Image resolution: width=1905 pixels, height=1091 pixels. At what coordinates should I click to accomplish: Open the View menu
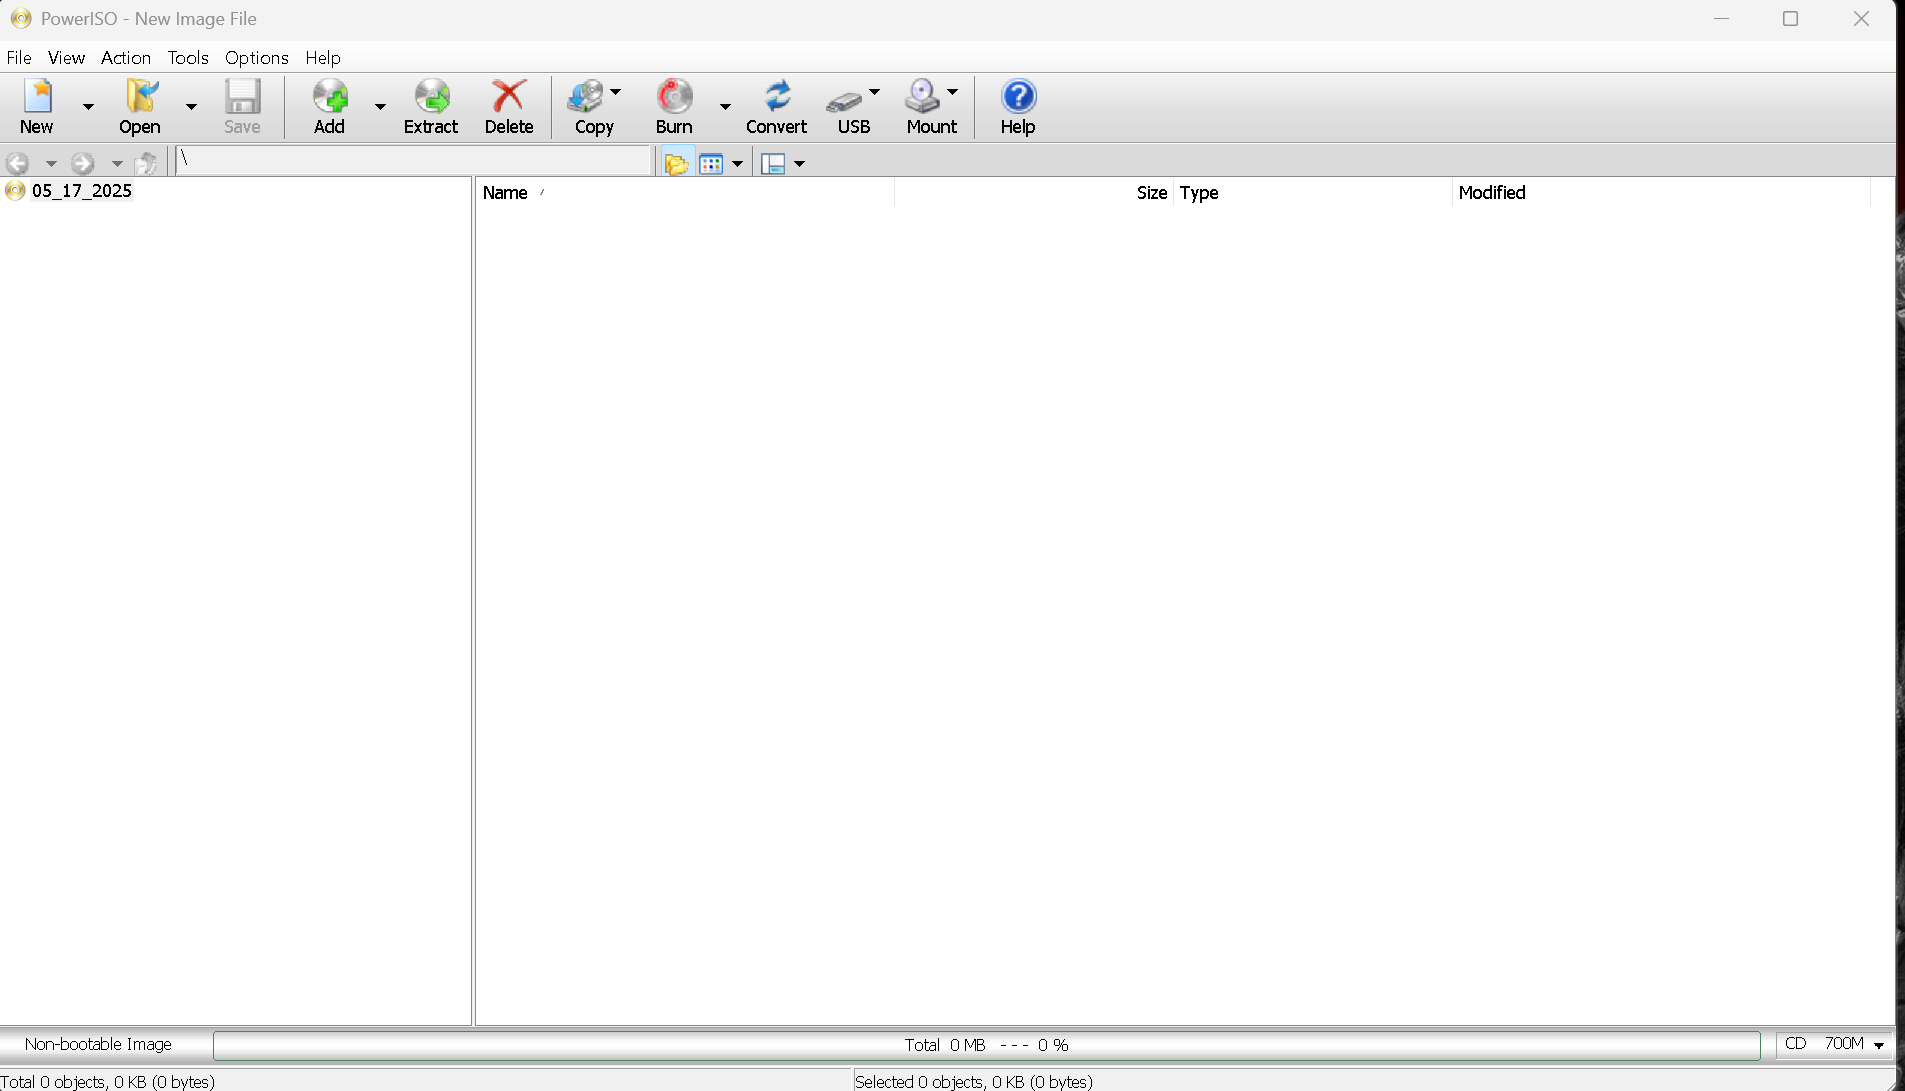66,58
